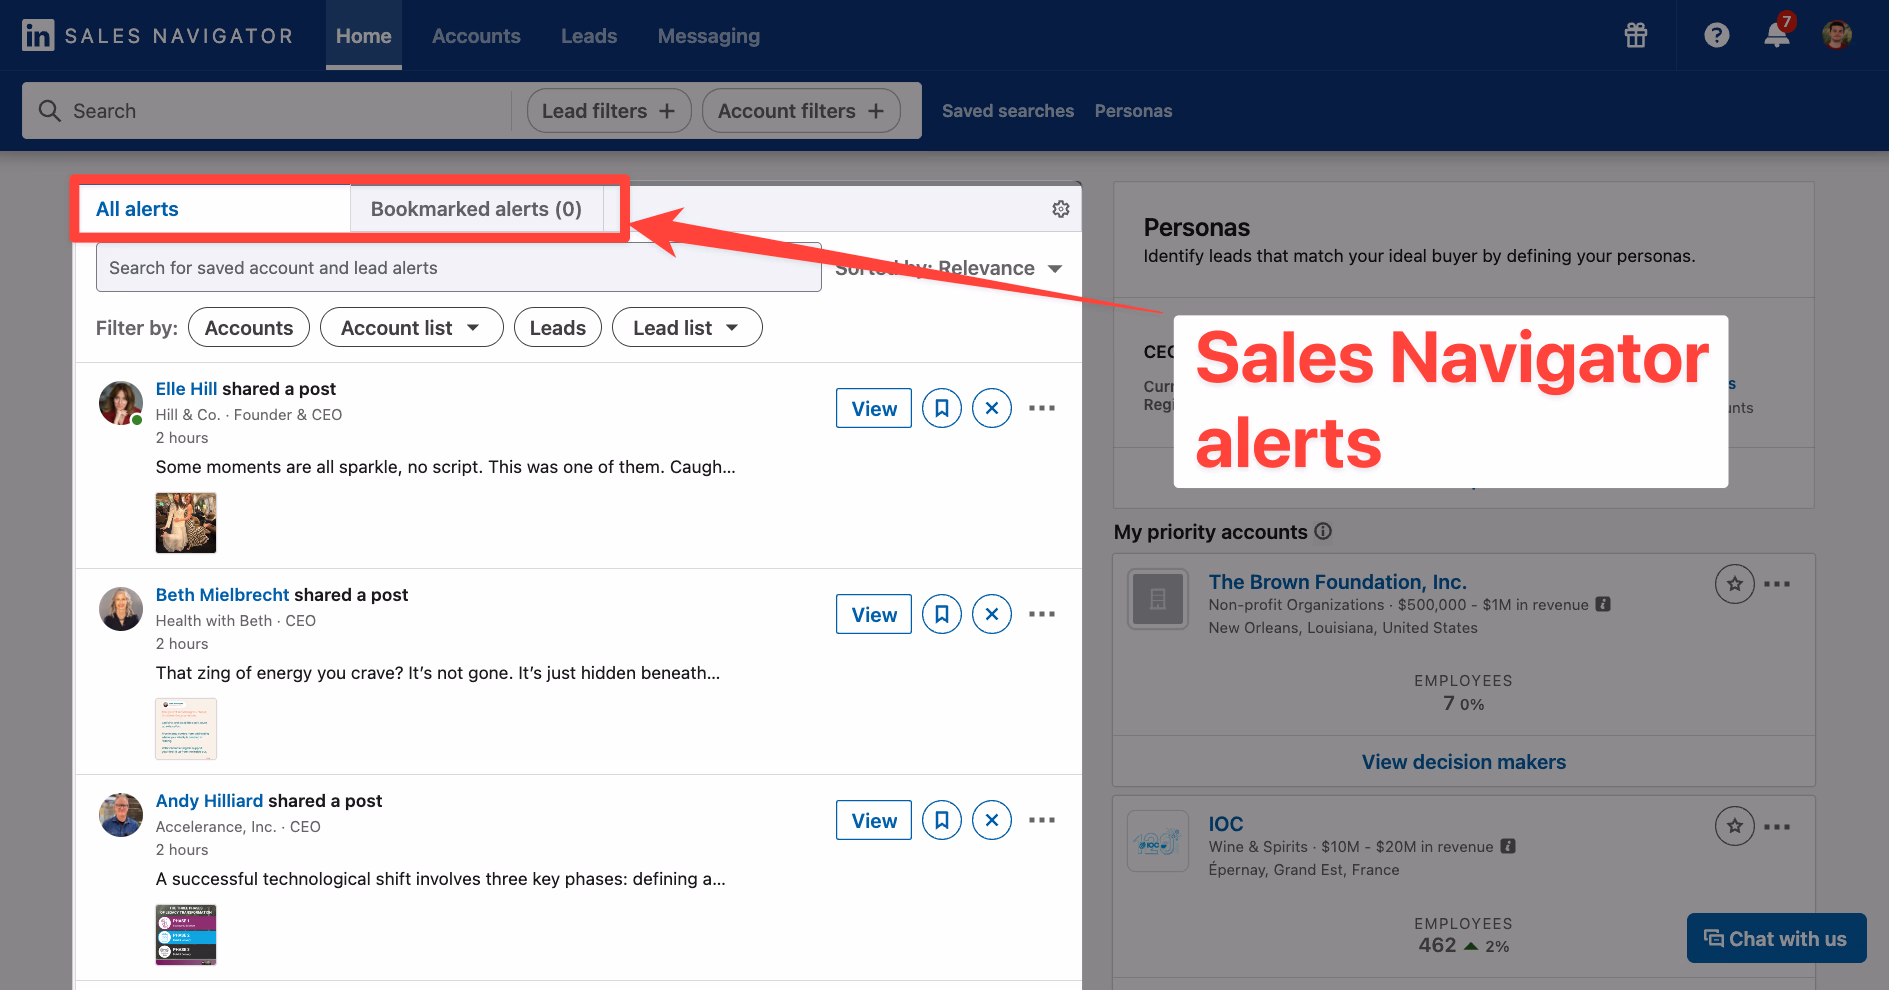The width and height of the screenshot is (1889, 990).
Task: Open Saved searches
Action: pos(1008,111)
